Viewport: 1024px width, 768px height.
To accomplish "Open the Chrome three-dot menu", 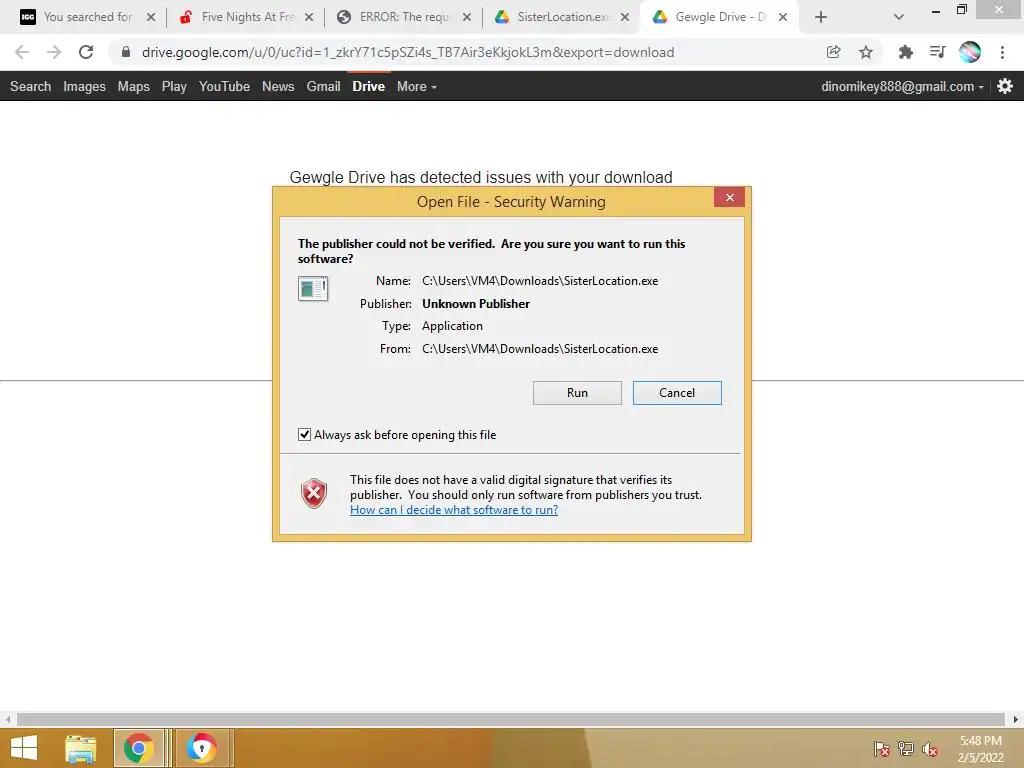I will click(x=1002, y=52).
